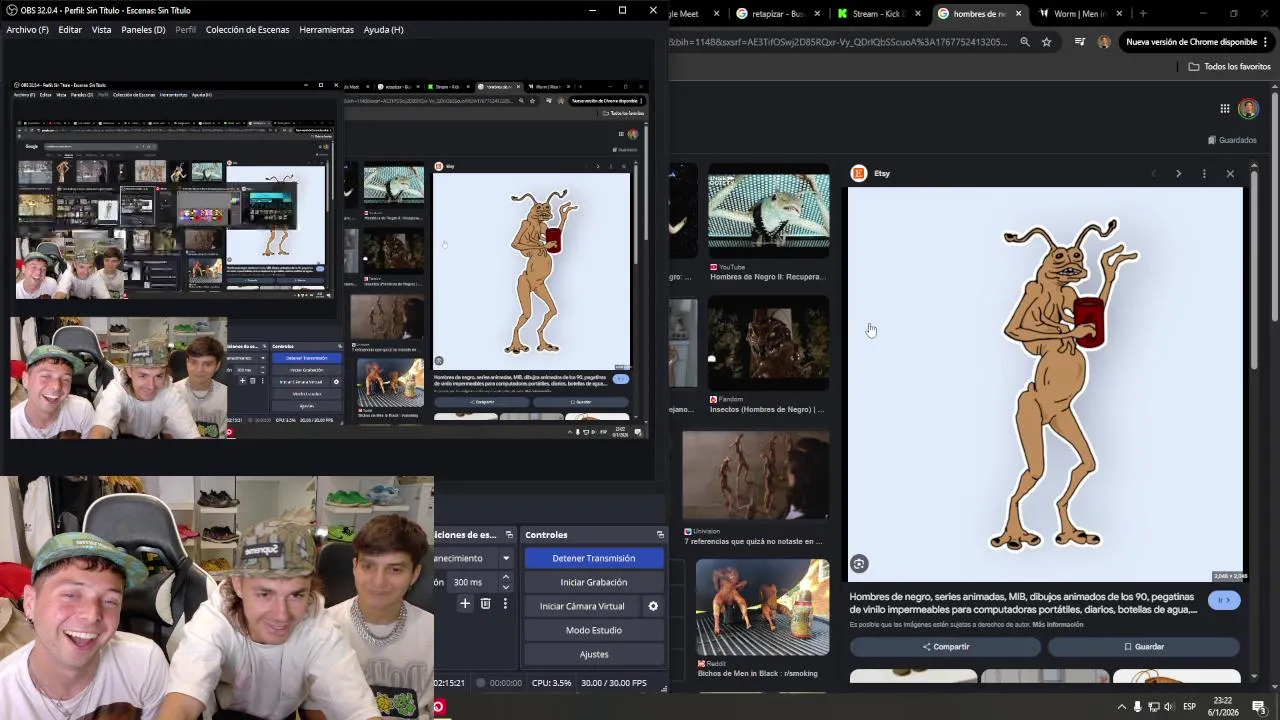Open Todos los favoritos folder
The width and height of the screenshot is (1280, 720).
click(1230, 67)
